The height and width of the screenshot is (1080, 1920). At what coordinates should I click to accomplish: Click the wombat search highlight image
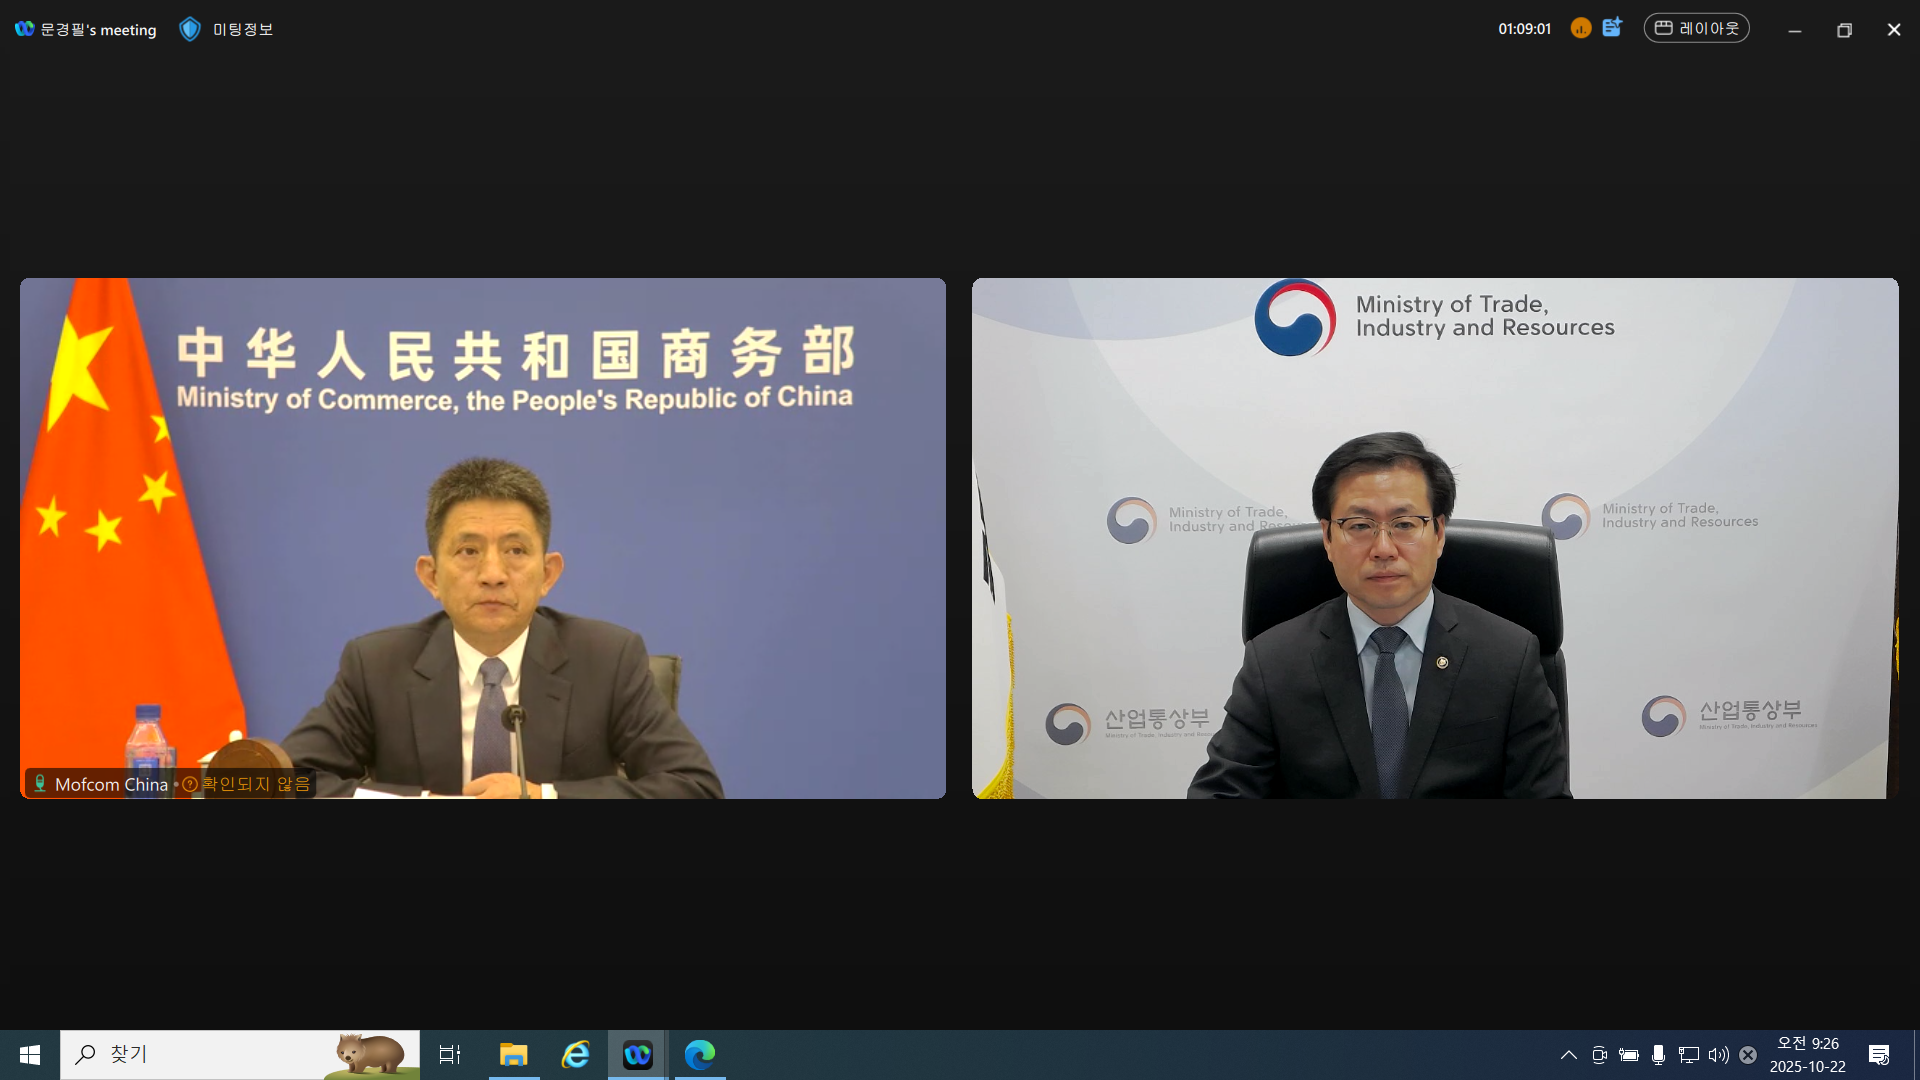pyautogui.click(x=369, y=1055)
